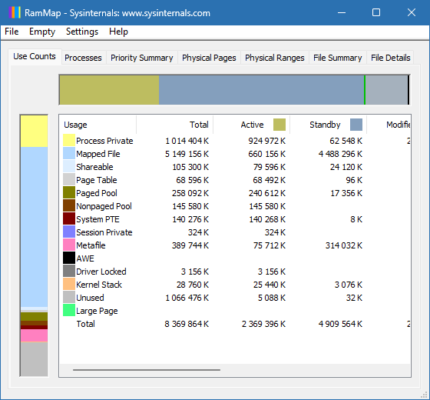Click the Unused total 1 066 476 K
The image size is (430, 400).
pyautogui.click(x=187, y=298)
